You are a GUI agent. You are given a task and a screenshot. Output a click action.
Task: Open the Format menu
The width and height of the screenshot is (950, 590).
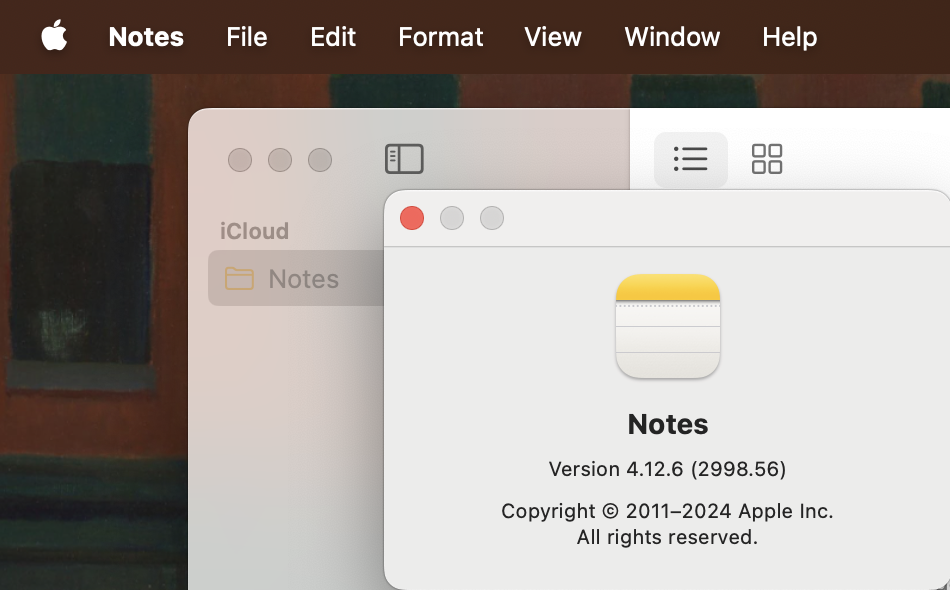point(440,37)
